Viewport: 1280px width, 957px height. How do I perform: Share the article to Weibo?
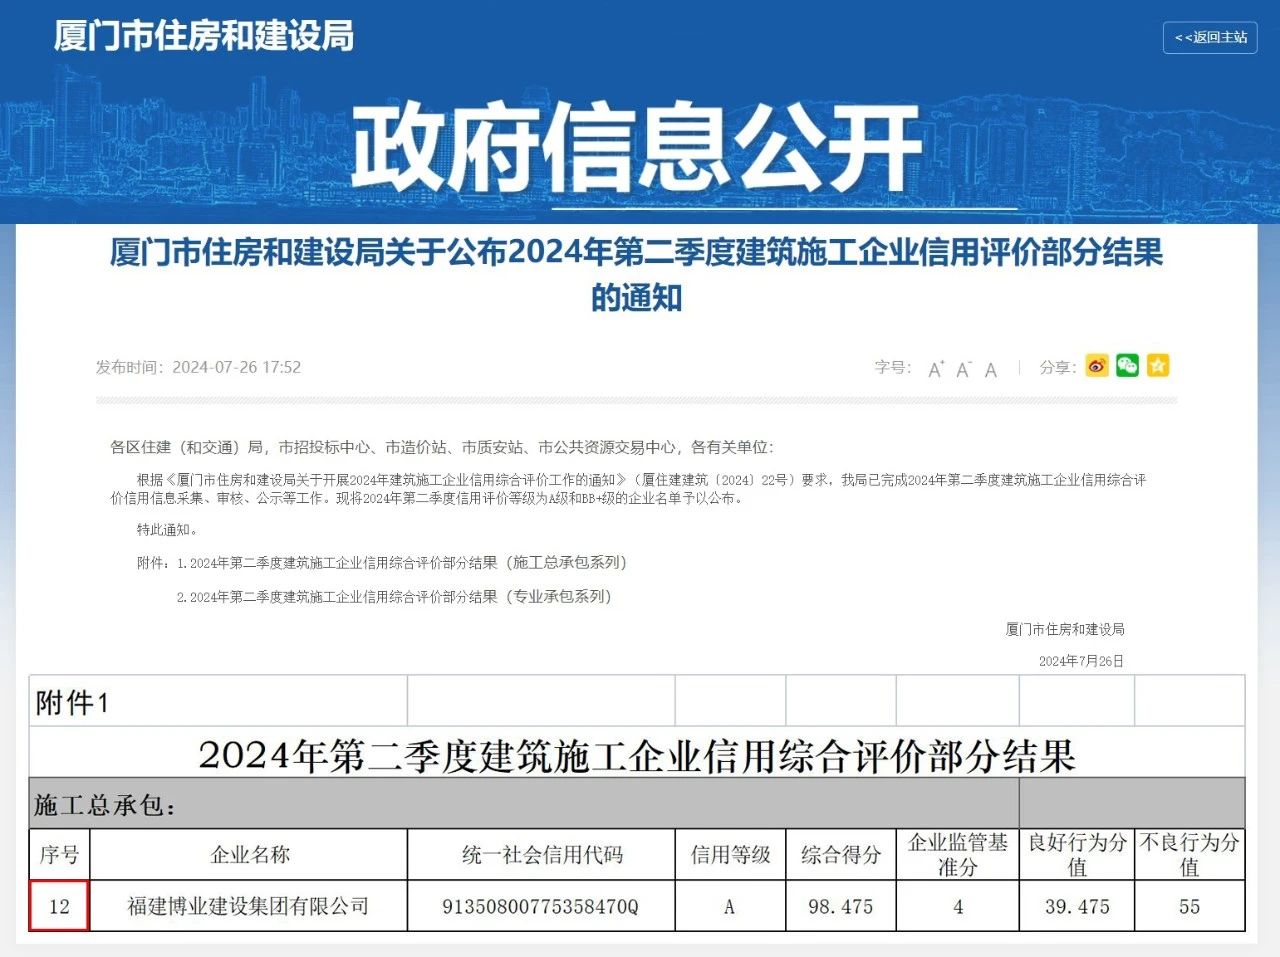pos(1097,366)
